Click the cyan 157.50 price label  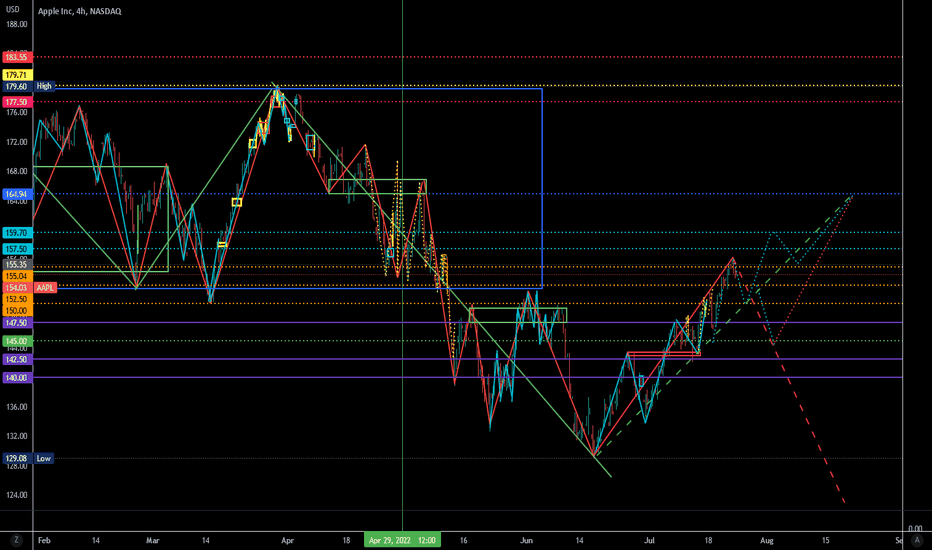(x=17, y=249)
